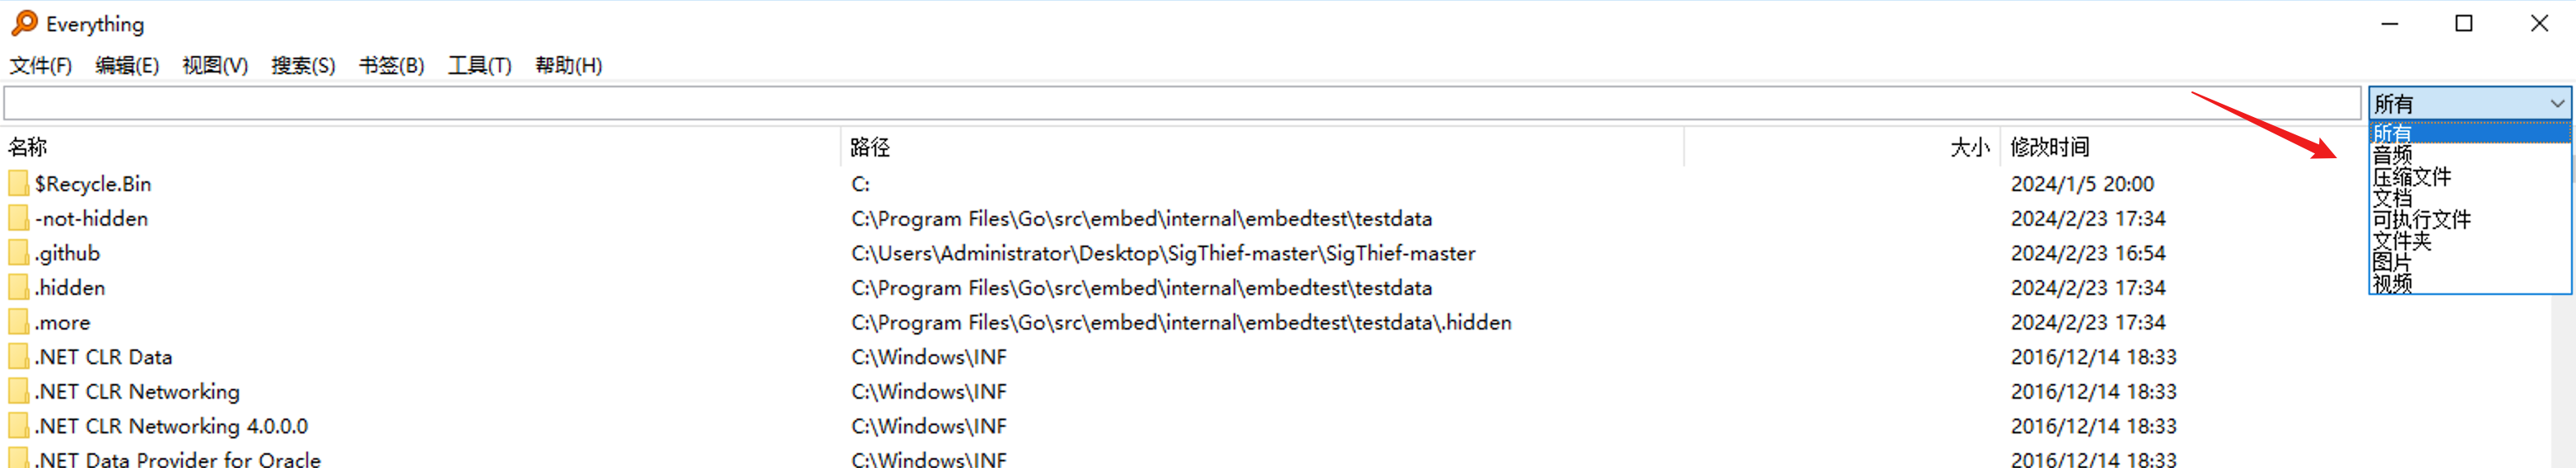The width and height of the screenshot is (2576, 468).
Task: Sort by 修改时间 column header
Action: click(2050, 148)
